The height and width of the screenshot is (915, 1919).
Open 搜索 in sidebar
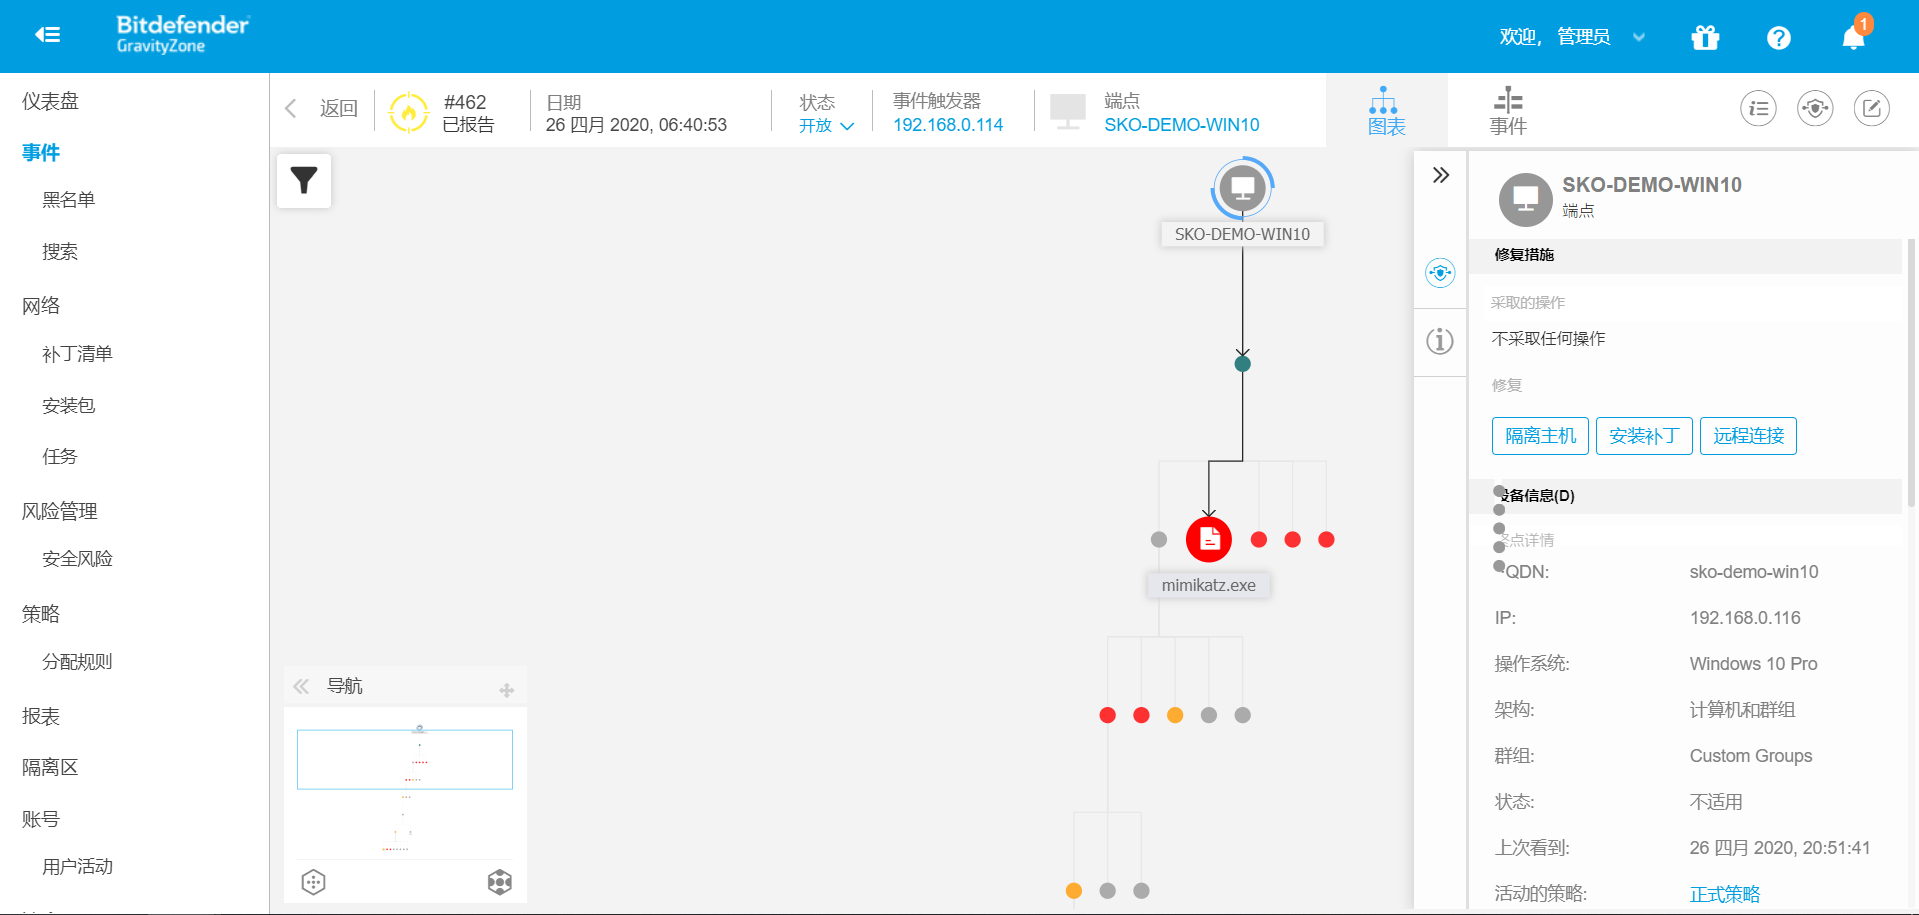coord(60,252)
